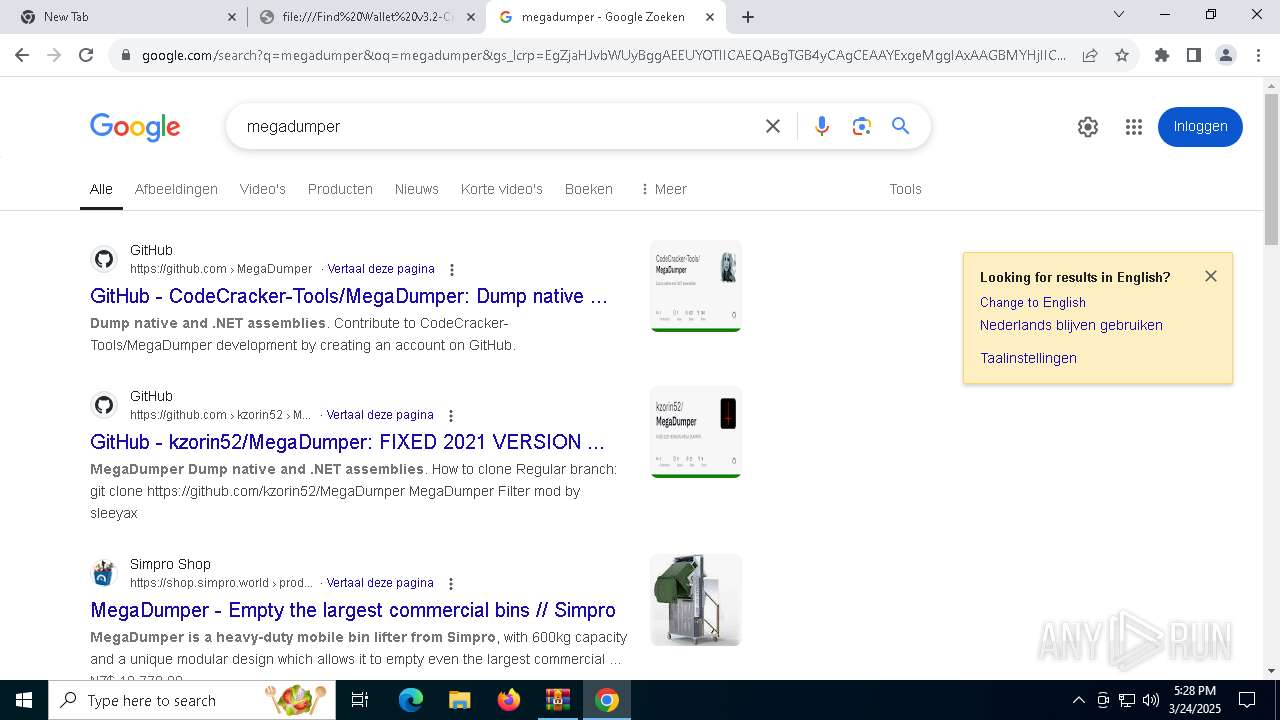Screen dimensions: 1280x720
Task: Open the Chrome extensions puzzle icon
Action: tap(1162, 55)
